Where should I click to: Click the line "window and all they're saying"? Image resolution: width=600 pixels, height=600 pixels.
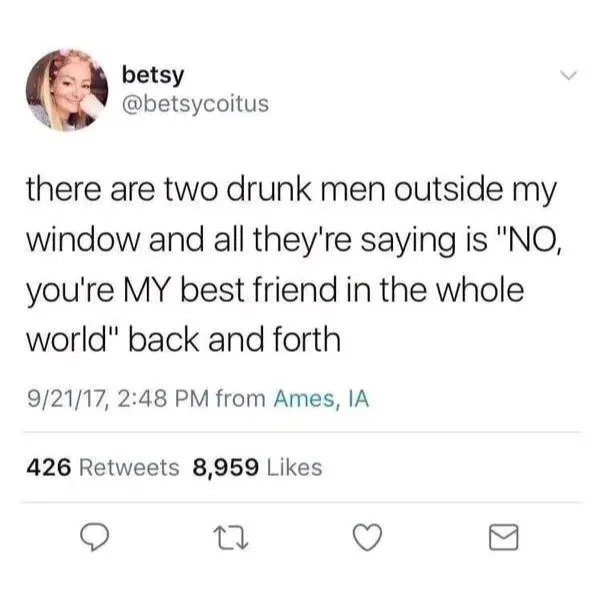coord(294,240)
